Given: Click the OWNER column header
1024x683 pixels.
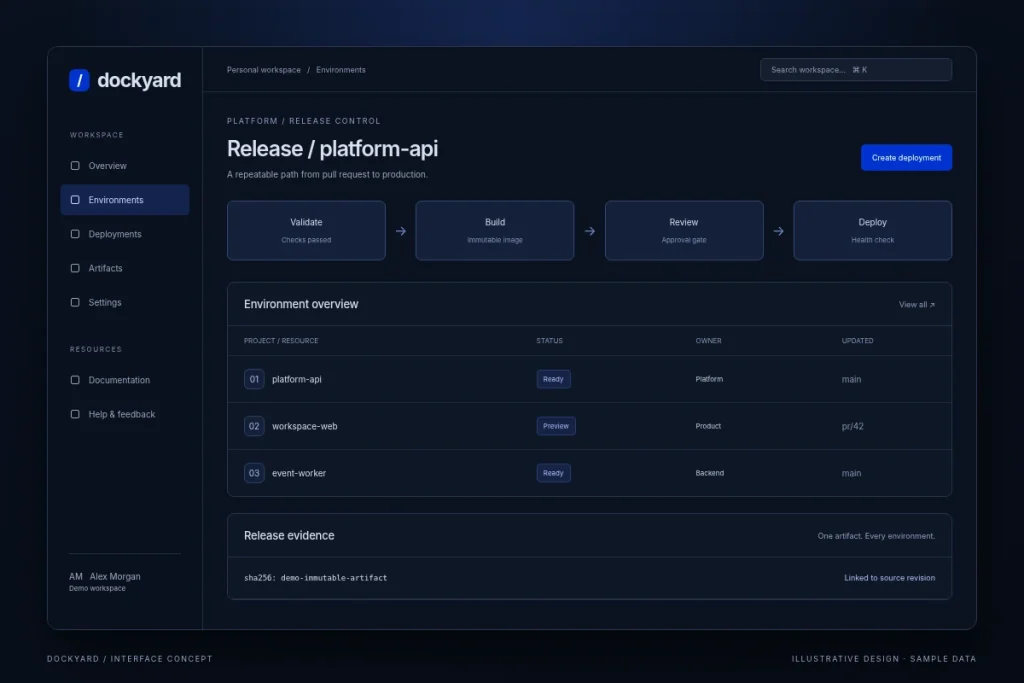Looking at the screenshot, I should click(x=709, y=341).
